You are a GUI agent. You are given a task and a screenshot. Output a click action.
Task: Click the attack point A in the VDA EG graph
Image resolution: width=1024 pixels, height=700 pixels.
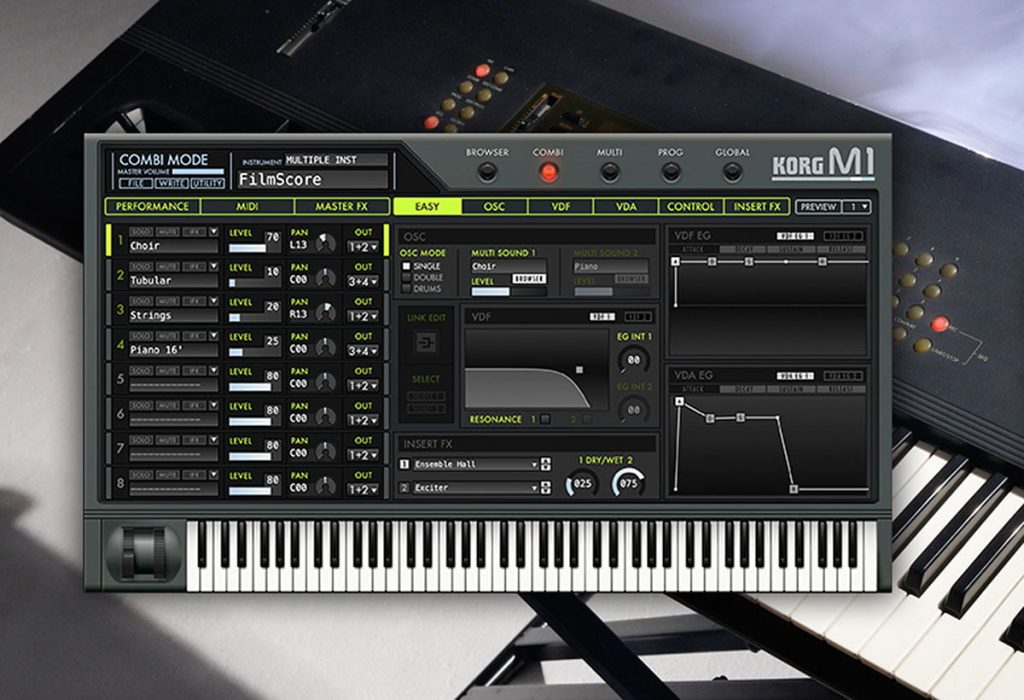tap(679, 401)
